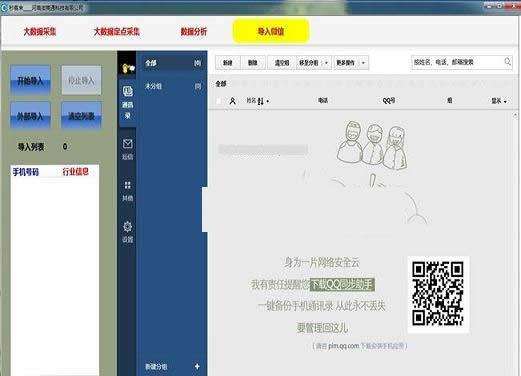Switch to the 大数据定点采集 tab
This screenshot has width=521, height=376.
click(x=117, y=32)
